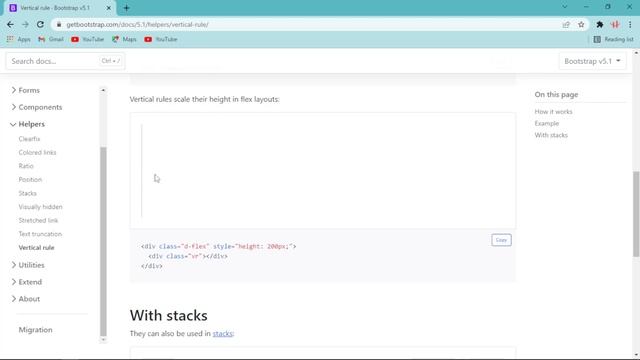The image size is (640, 360).
Task: Open the Position helper page
Action: coord(30,180)
